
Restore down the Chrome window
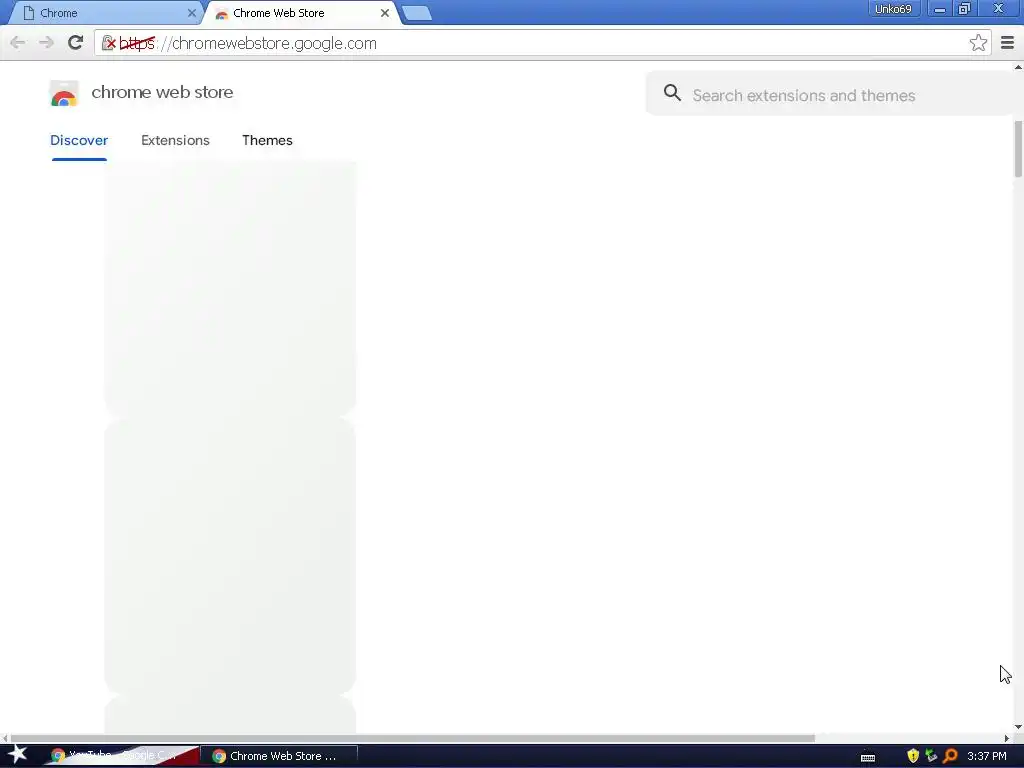965,9
